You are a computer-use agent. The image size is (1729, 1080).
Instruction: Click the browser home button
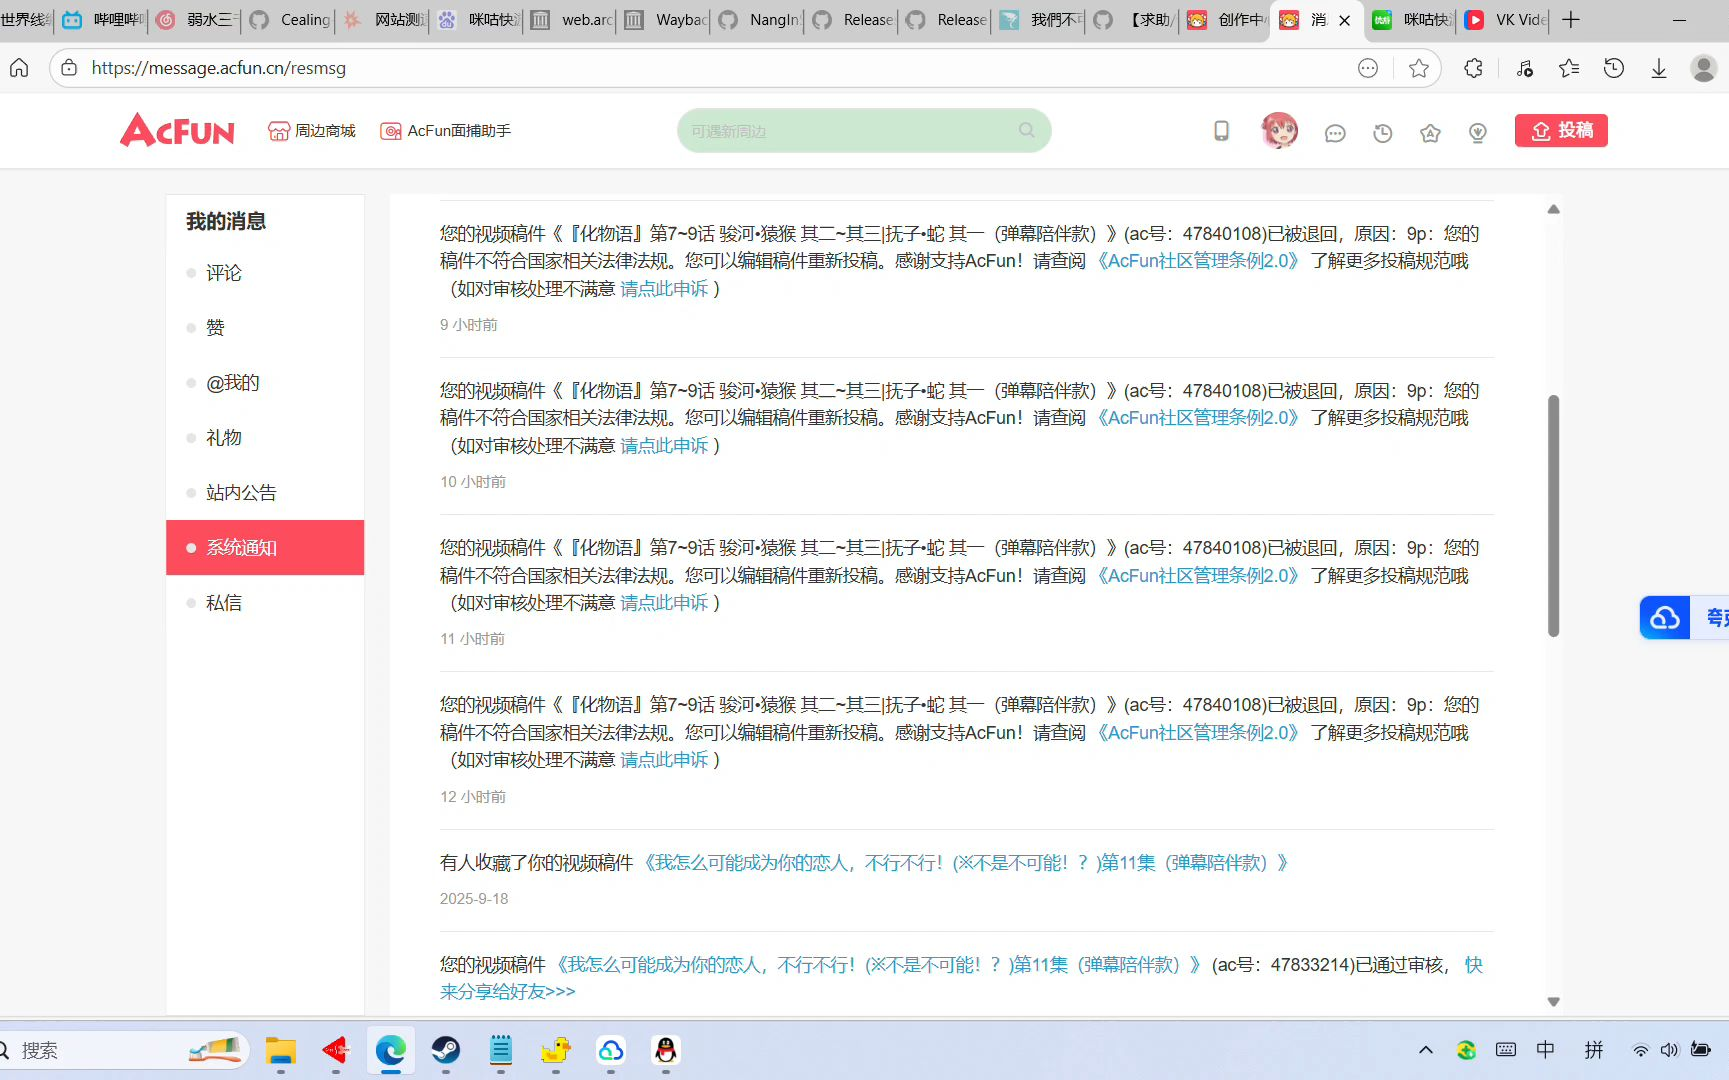click(19, 68)
